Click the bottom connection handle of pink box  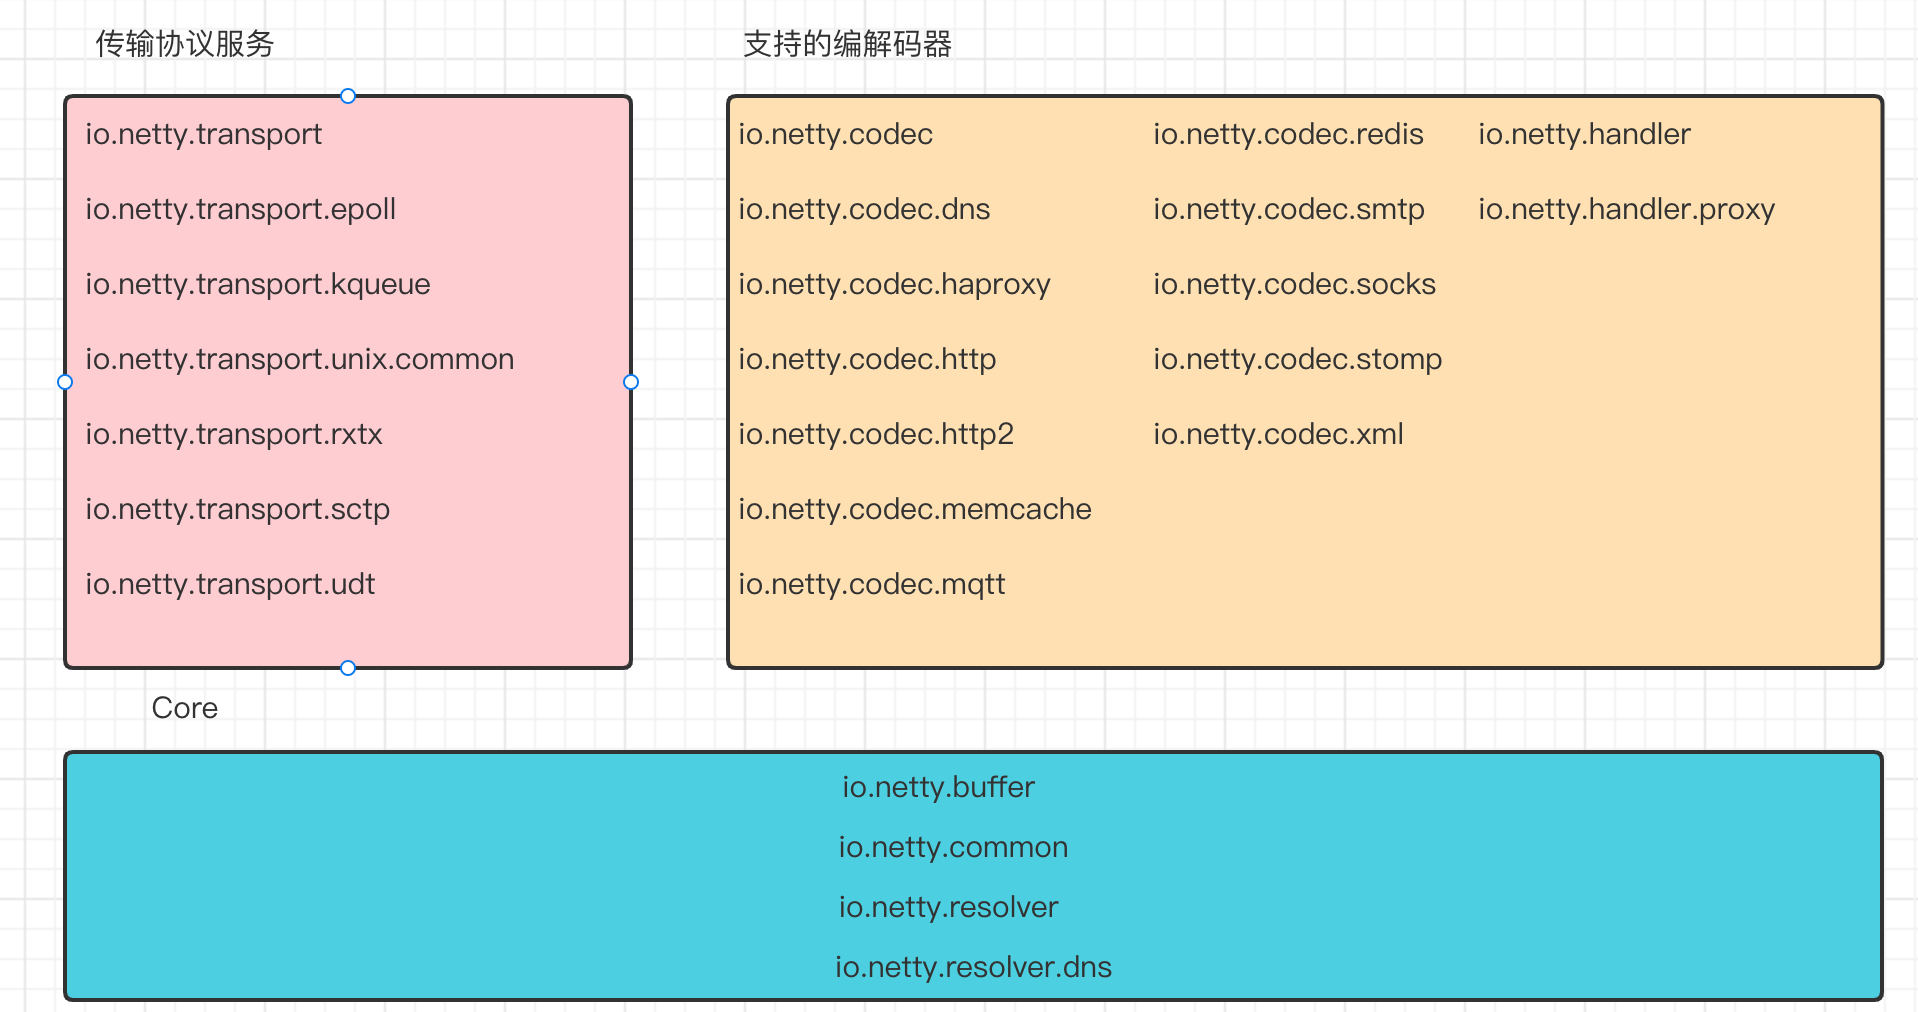348,668
